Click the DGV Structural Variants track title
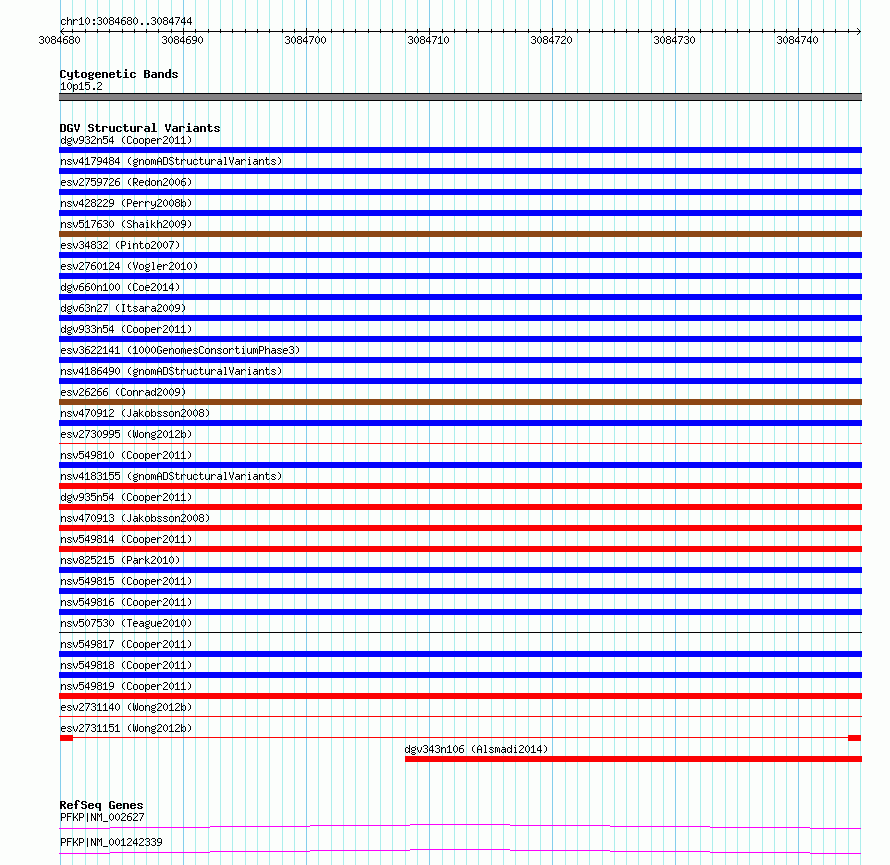This screenshot has width=890, height=865. [140, 128]
